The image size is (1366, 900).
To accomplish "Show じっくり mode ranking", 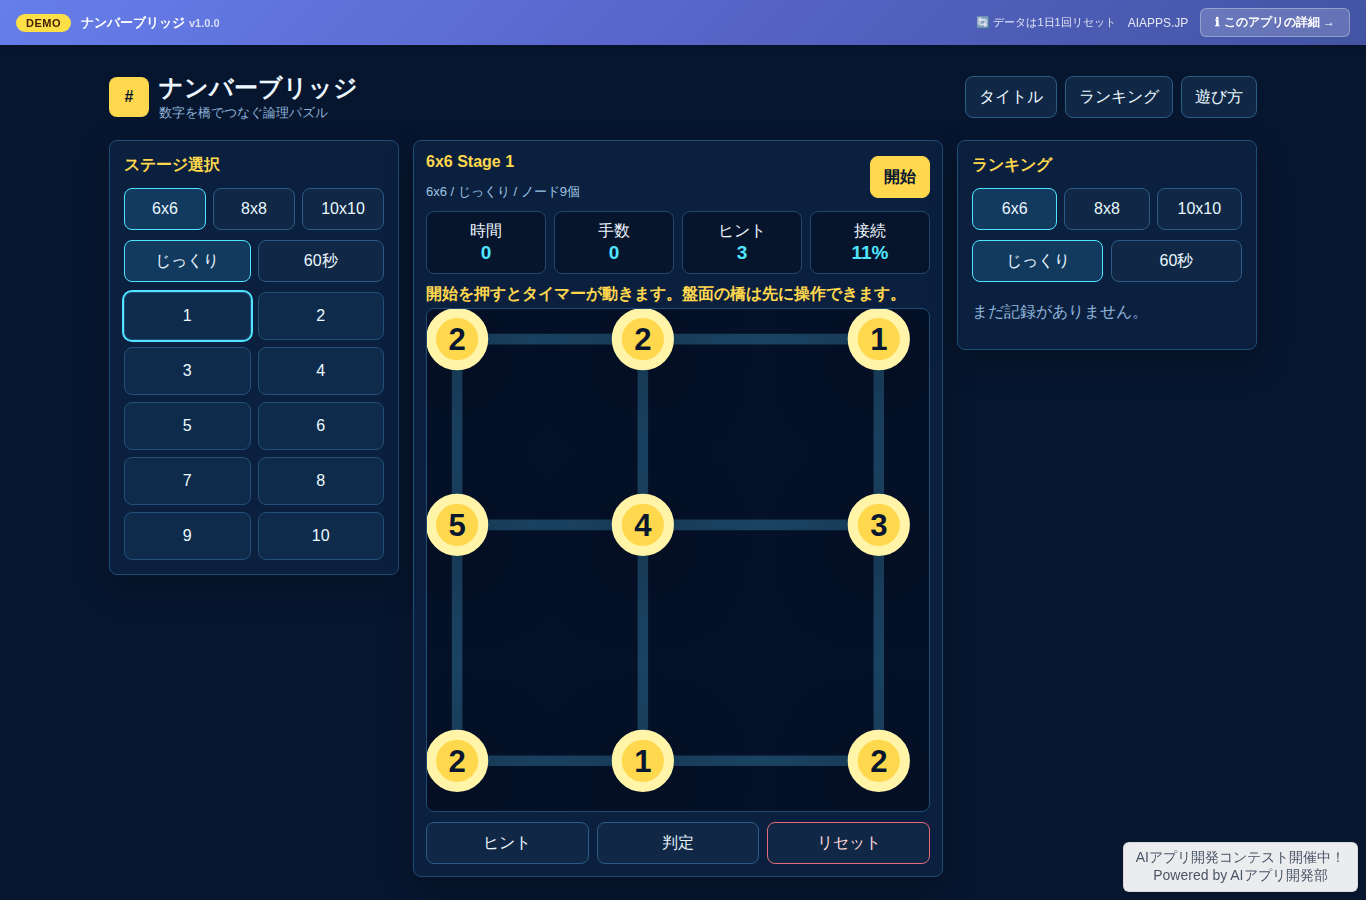I will pos(1037,261).
